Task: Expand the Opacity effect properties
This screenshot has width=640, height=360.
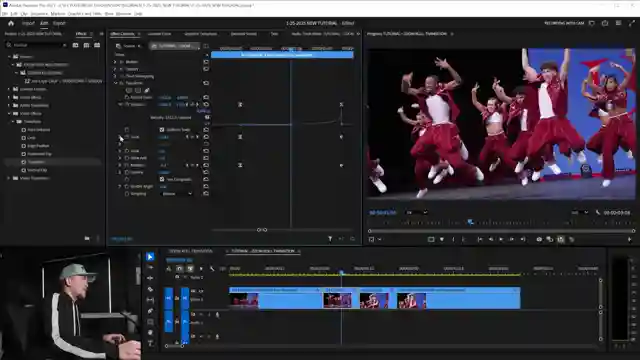Action: [115, 69]
